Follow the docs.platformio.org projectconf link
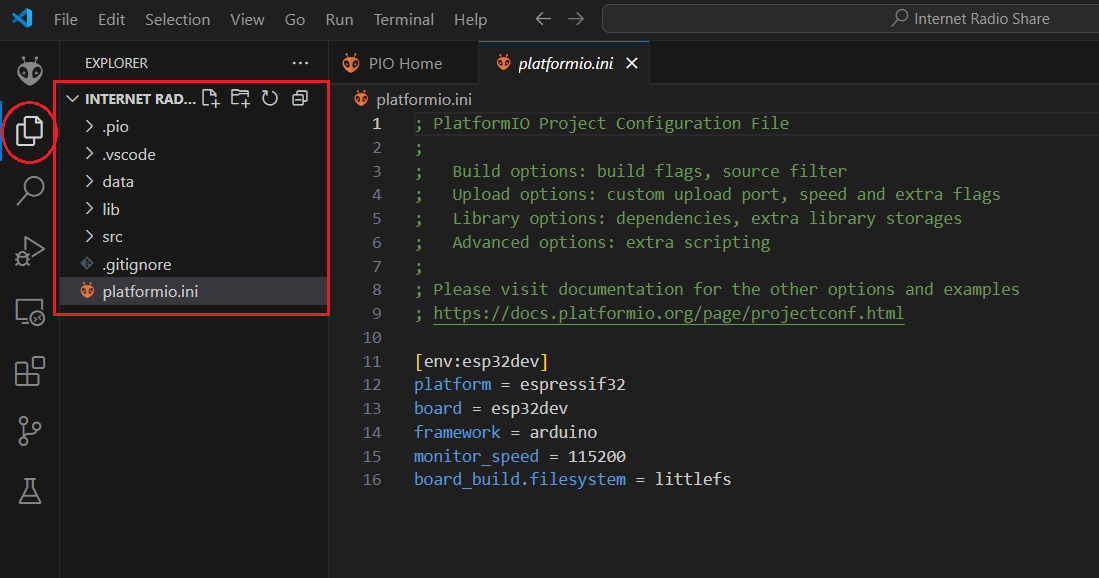The width and height of the screenshot is (1099, 578). point(669,313)
